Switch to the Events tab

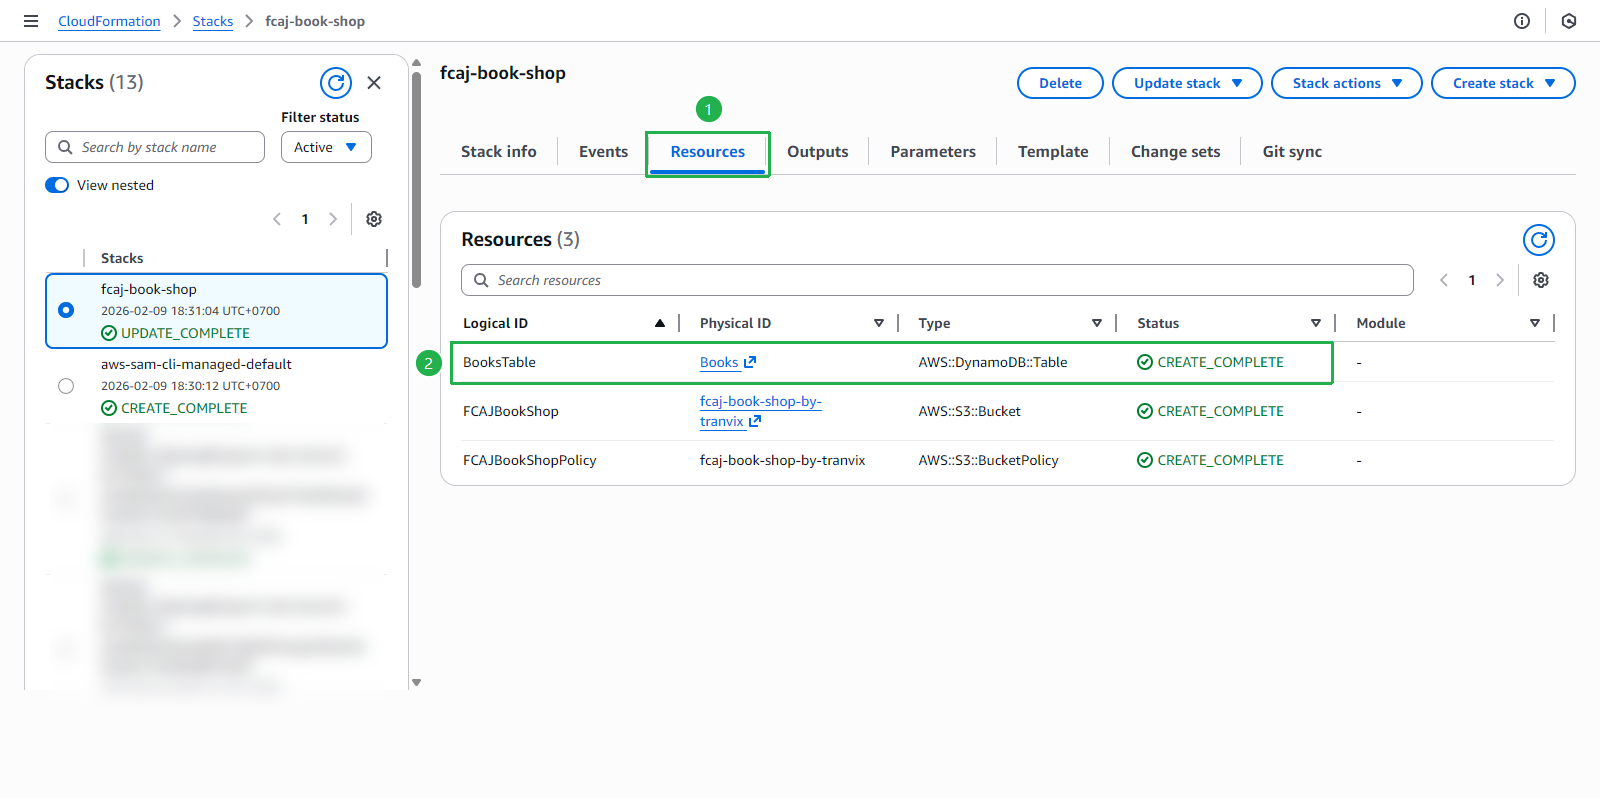[x=604, y=152]
